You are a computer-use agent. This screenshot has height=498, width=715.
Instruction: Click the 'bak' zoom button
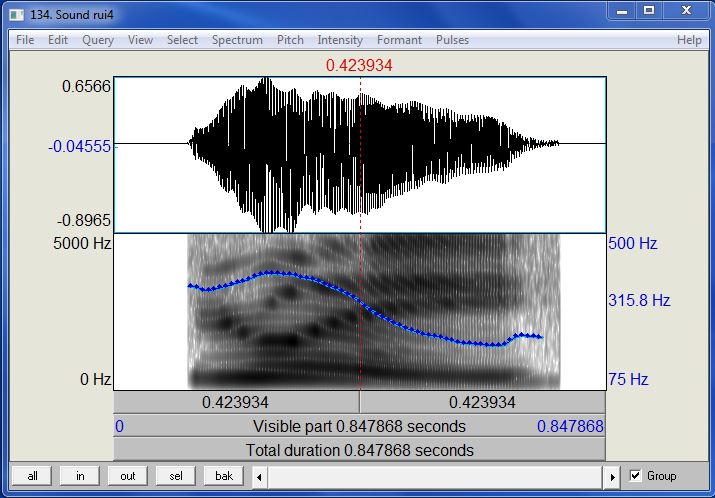pyautogui.click(x=224, y=476)
